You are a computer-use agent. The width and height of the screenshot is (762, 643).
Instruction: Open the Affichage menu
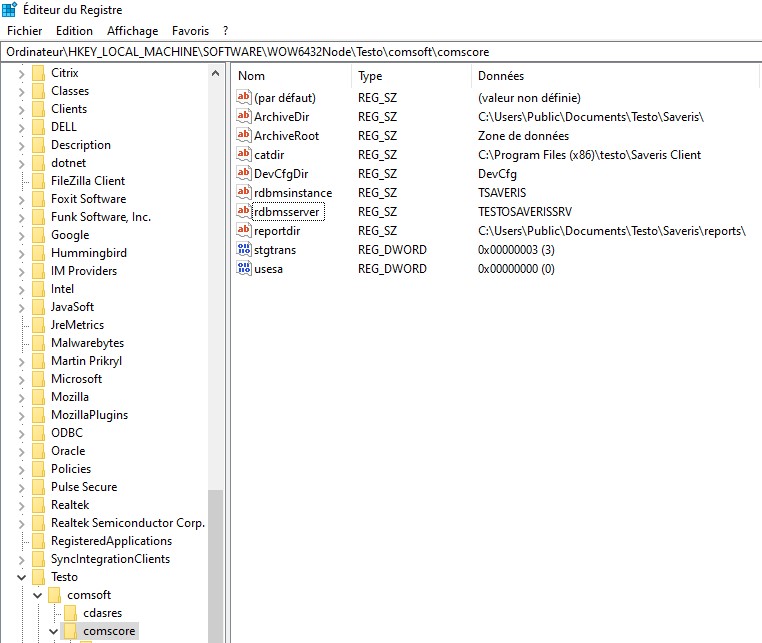point(132,31)
